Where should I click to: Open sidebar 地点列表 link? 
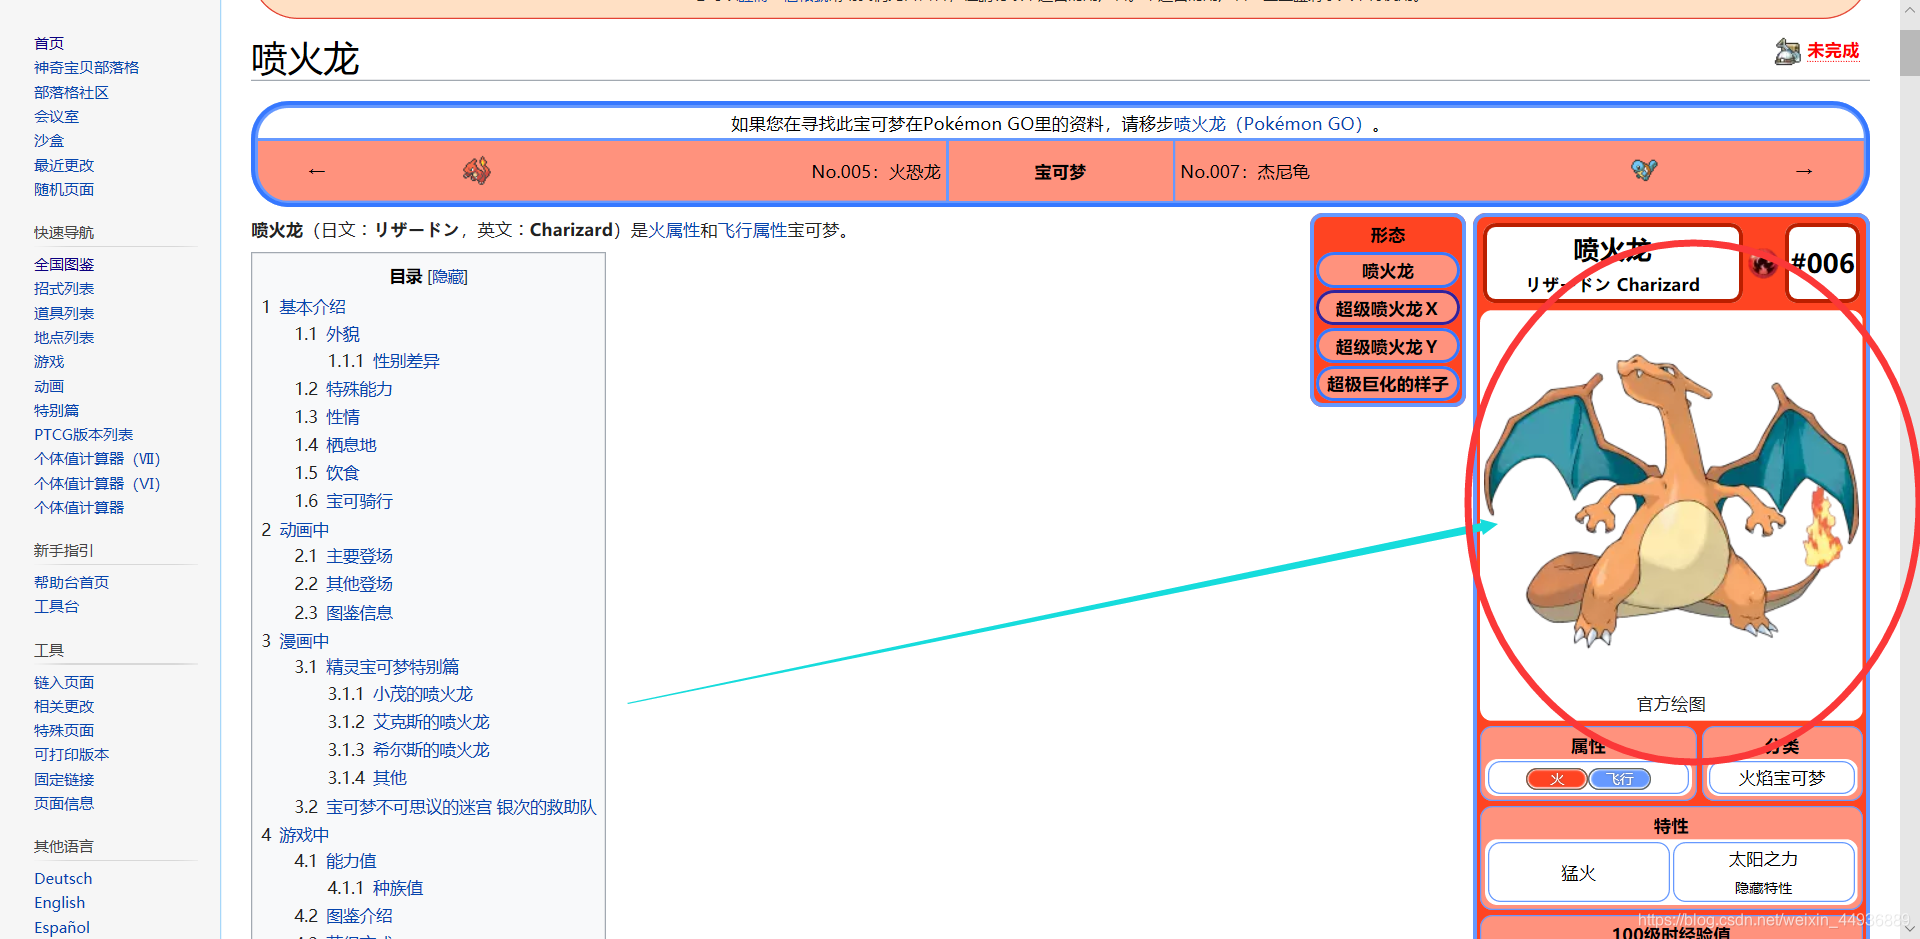(x=64, y=337)
